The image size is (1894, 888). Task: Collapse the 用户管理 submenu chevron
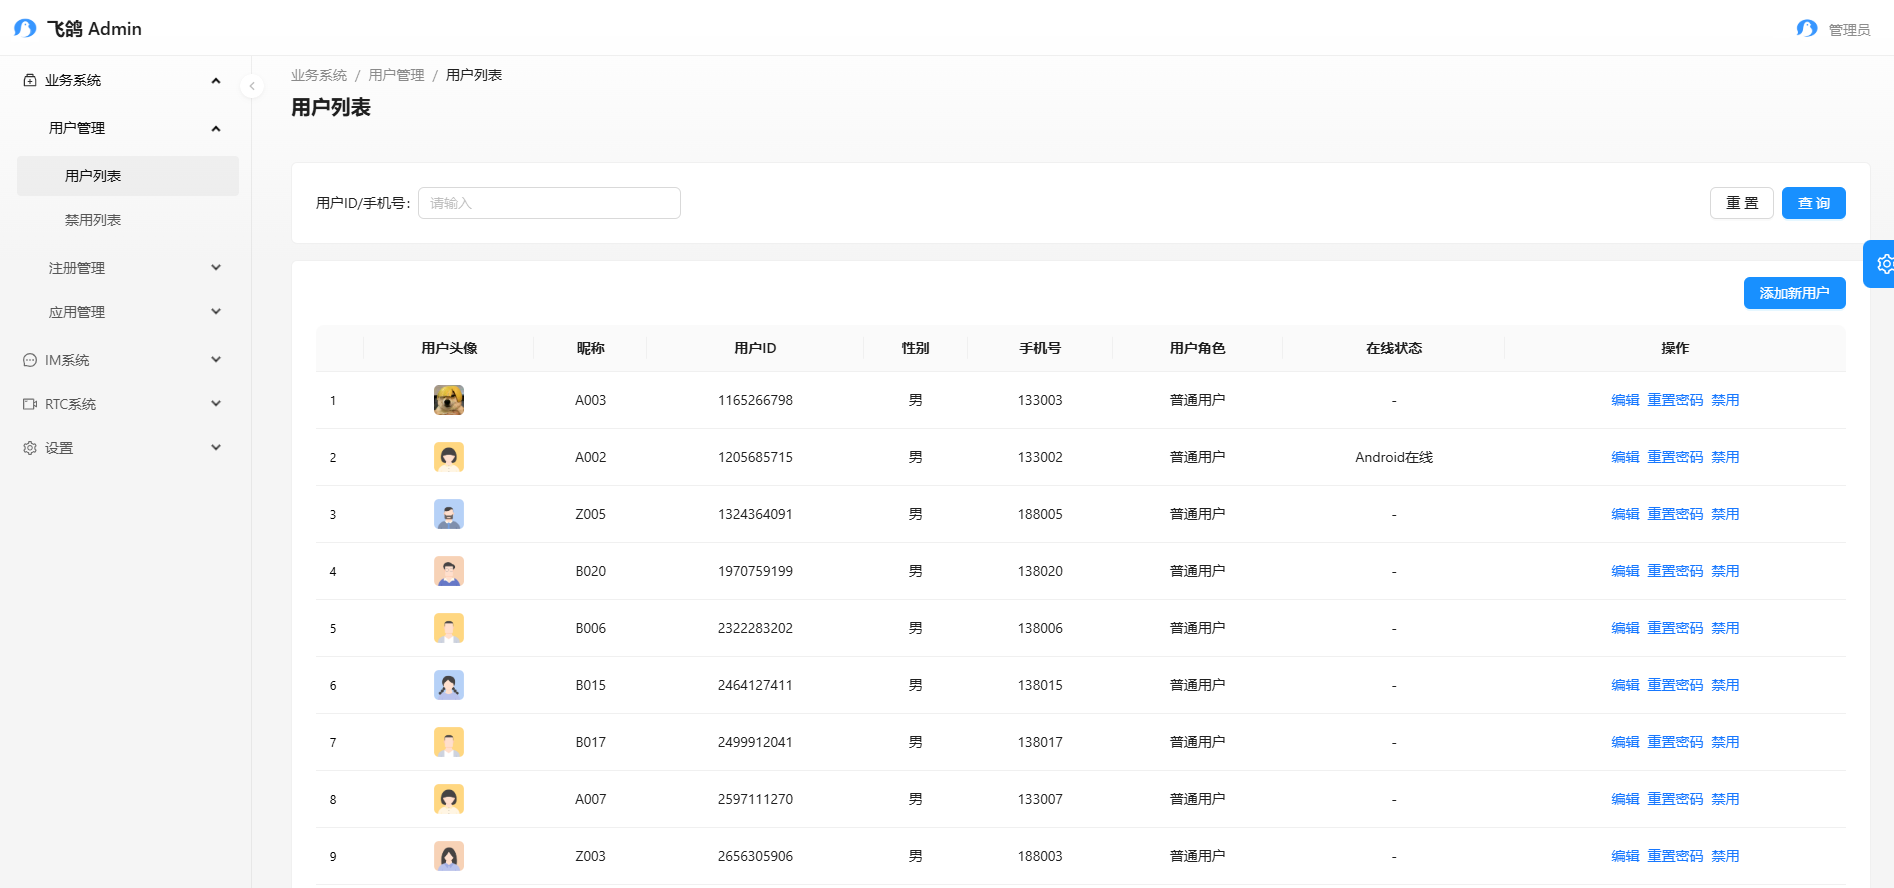point(216,128)
